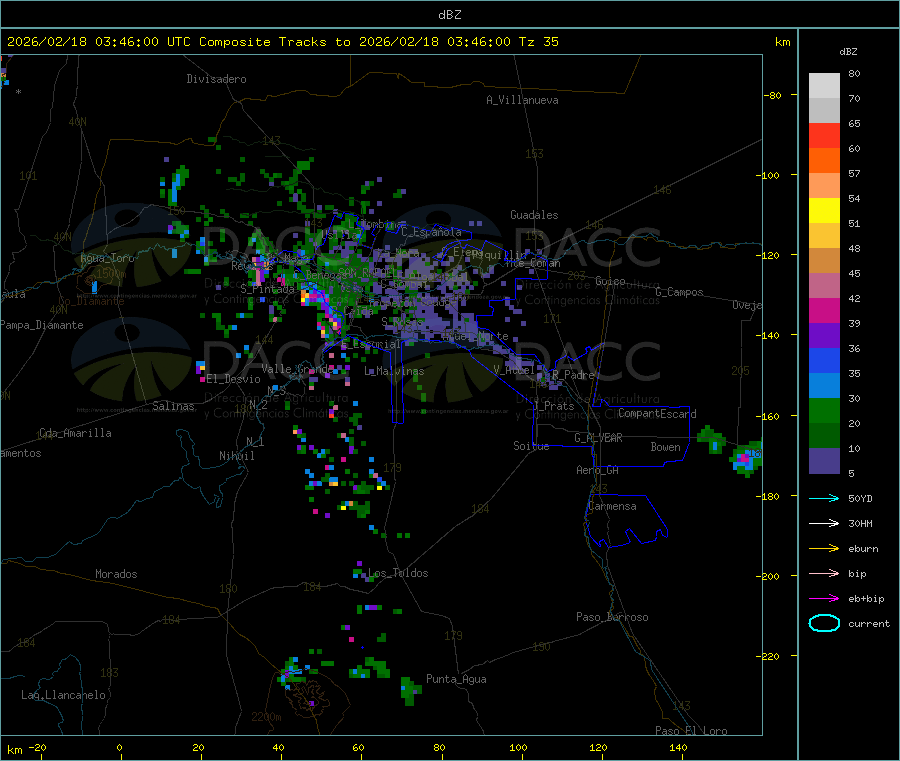The image size is (900, 761).
Task: Click the pink bip arrow legend icon
Action: (824, 573)
